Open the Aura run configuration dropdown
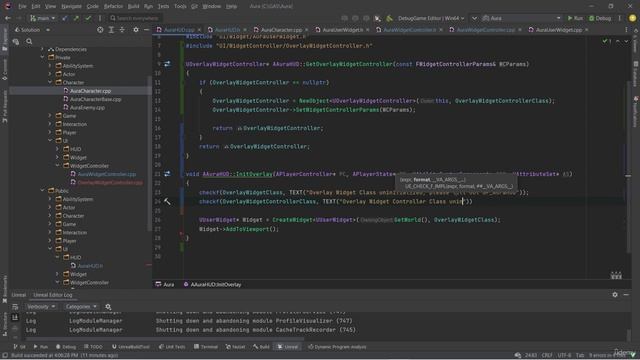 (521, 18)
